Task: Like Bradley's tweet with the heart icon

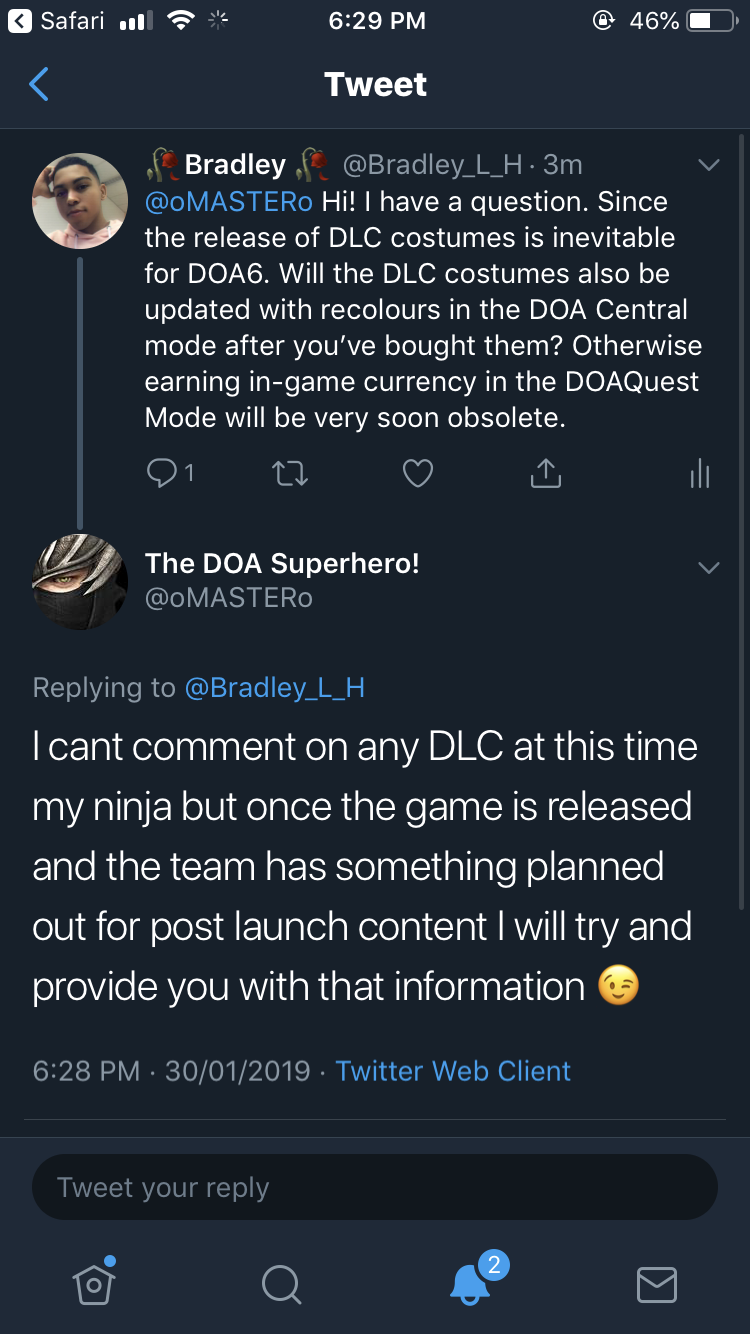Action: pos(418,473)
